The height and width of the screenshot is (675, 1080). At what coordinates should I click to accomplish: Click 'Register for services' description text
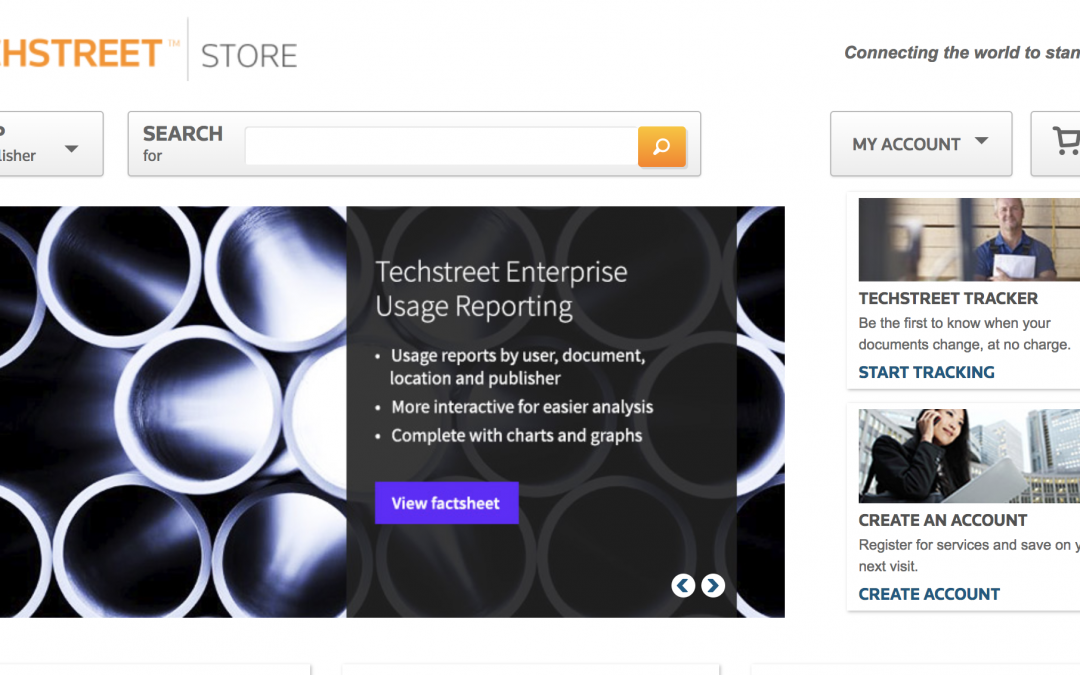969,555
